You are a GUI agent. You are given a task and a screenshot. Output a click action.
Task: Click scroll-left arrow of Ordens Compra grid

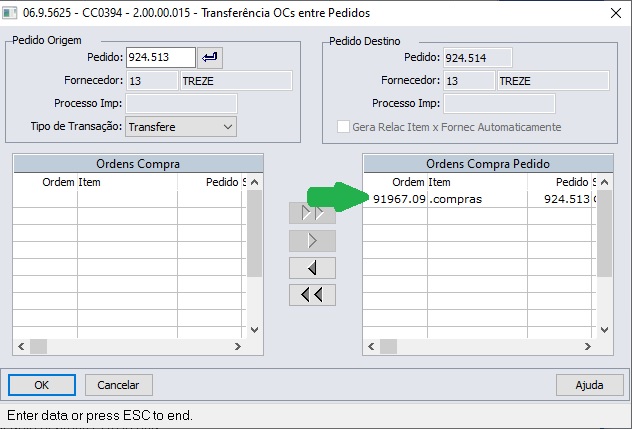pos(21,346)
